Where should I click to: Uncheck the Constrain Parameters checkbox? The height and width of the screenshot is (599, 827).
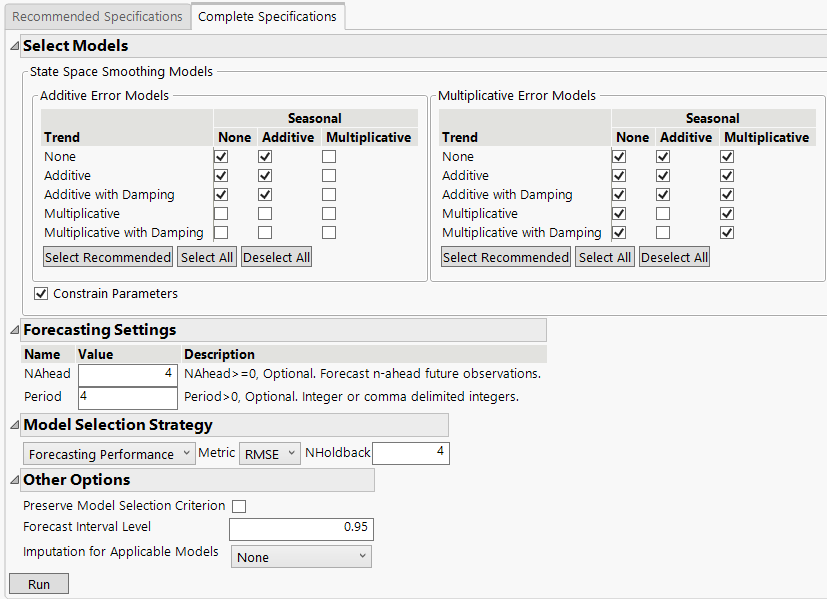(41, 294)
